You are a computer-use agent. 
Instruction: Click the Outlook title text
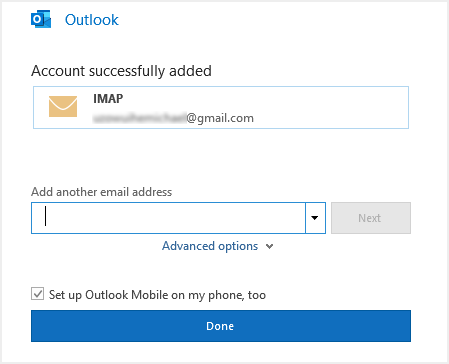92,20
